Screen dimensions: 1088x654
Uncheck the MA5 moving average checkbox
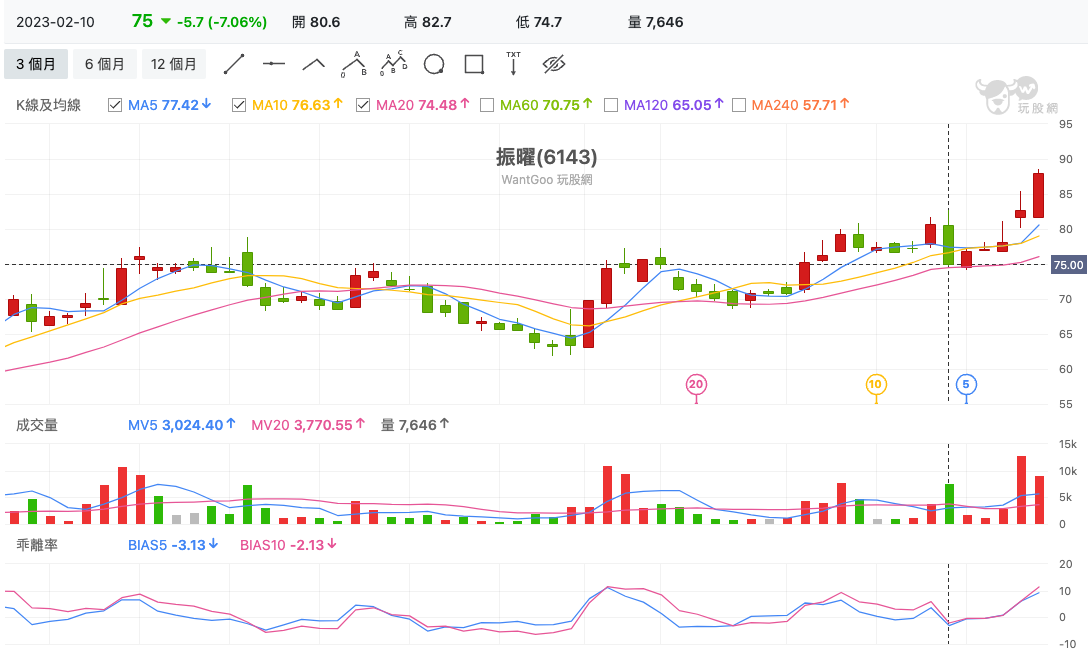tap(115, 105)
